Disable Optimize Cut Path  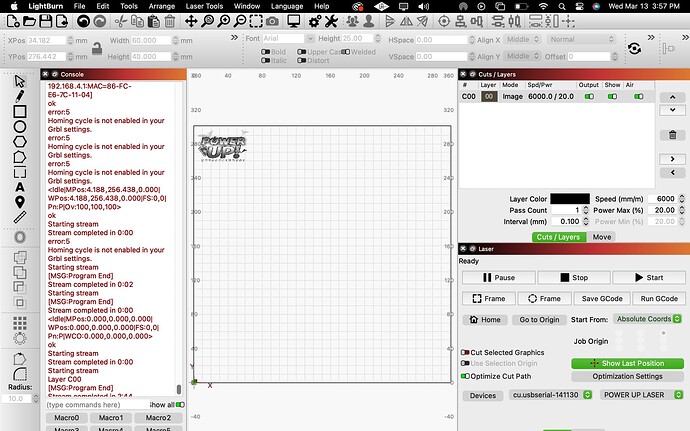pyautogui.click(x=465, y=376)
